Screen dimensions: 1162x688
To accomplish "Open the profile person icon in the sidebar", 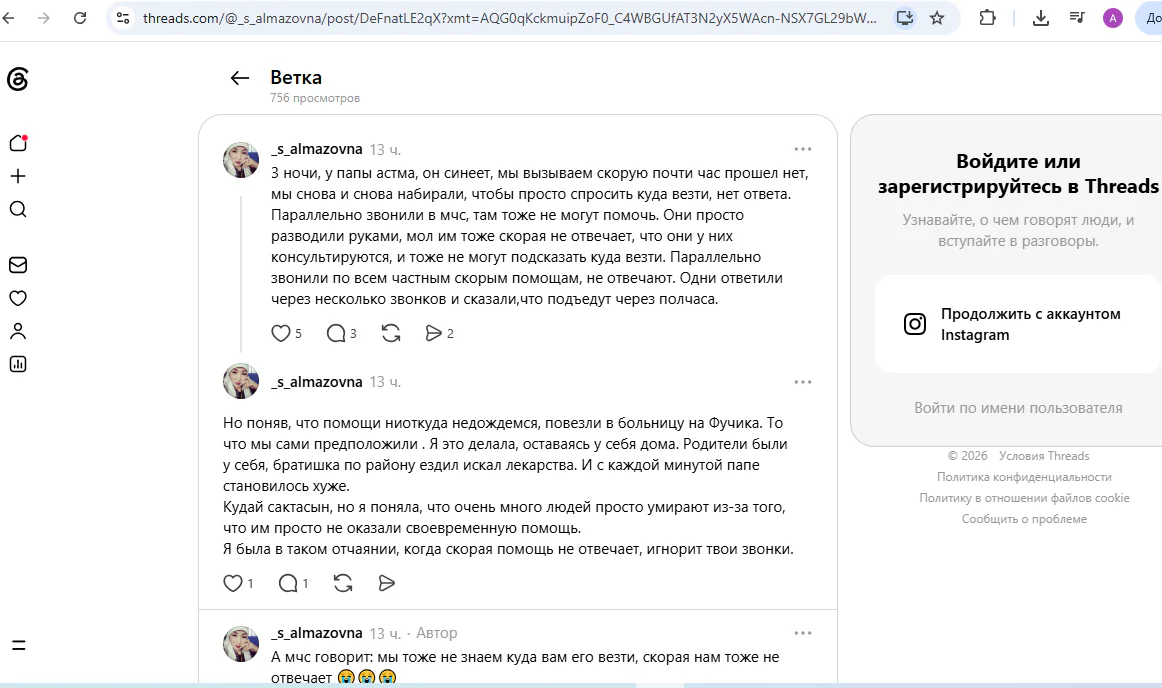I will click(18, 331).
